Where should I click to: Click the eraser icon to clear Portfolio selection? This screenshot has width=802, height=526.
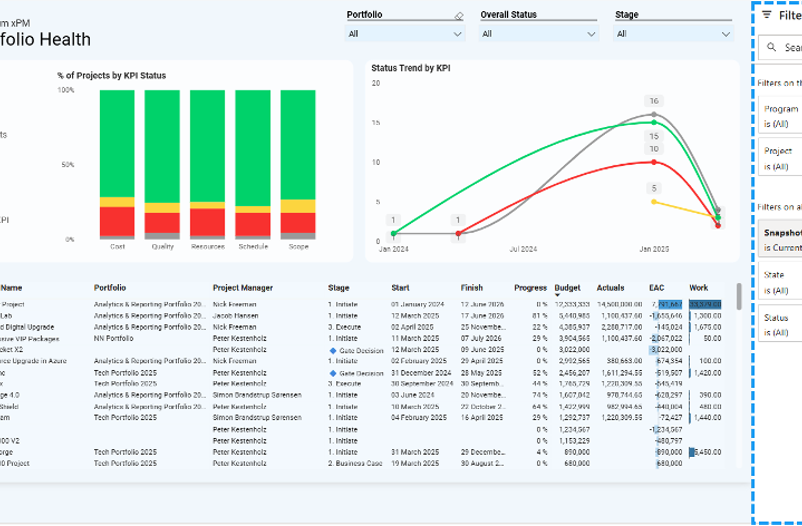tap(458, 16)
